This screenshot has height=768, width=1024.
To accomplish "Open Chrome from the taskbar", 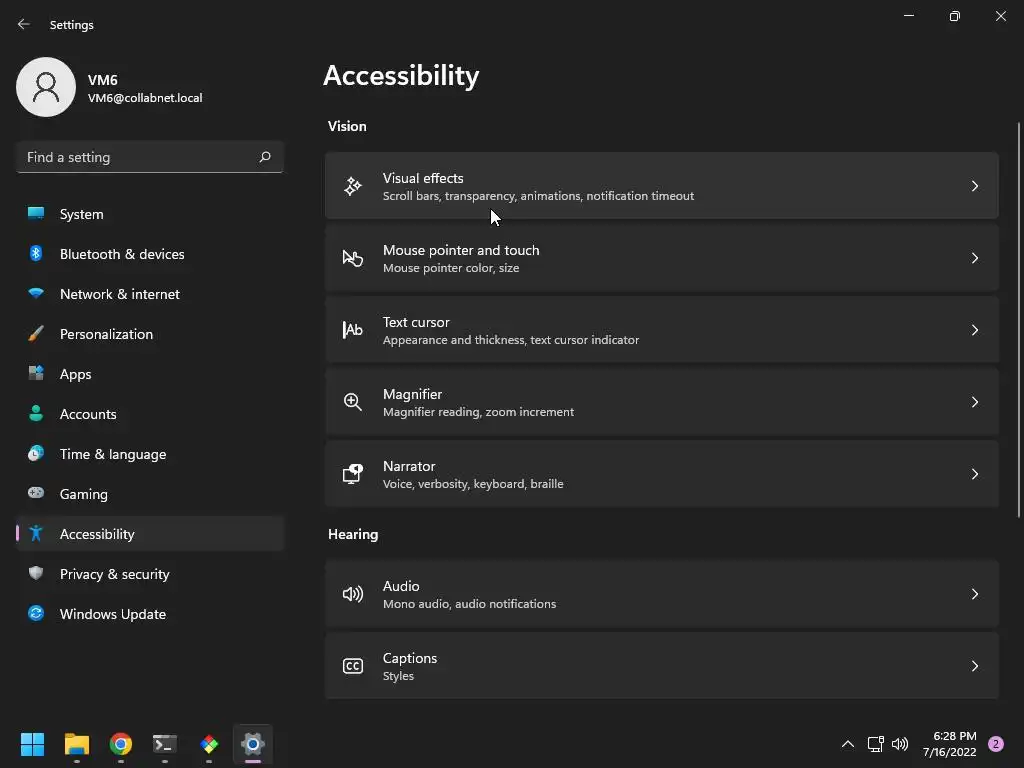I will (x=121, y=744).
